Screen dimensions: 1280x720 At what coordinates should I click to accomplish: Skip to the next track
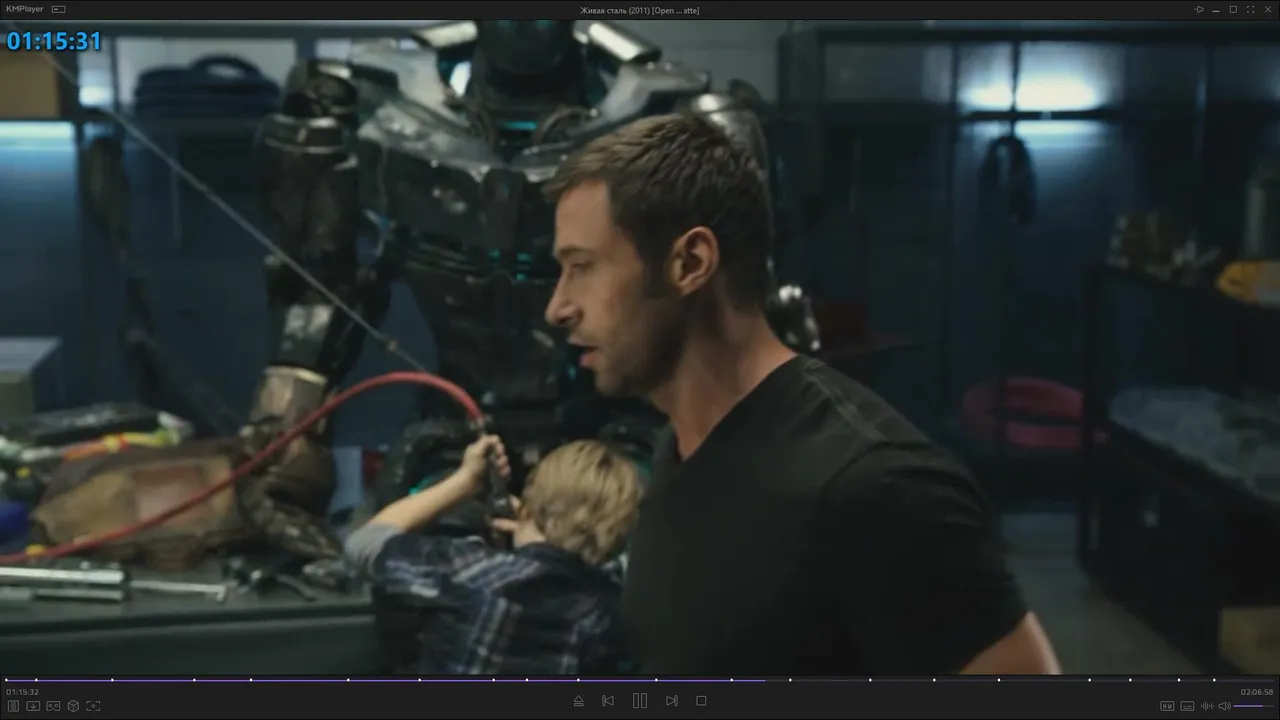672,701
